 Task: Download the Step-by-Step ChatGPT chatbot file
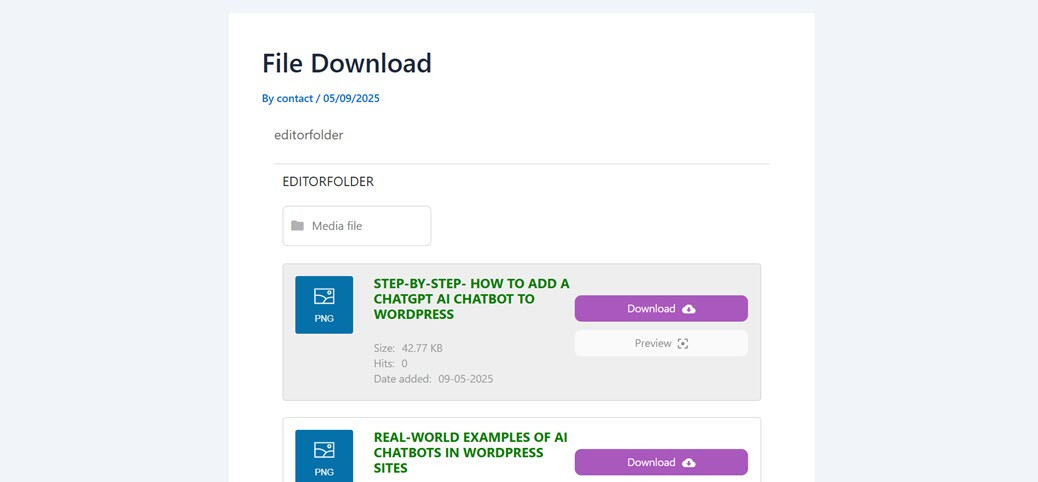tap(660, 309)
